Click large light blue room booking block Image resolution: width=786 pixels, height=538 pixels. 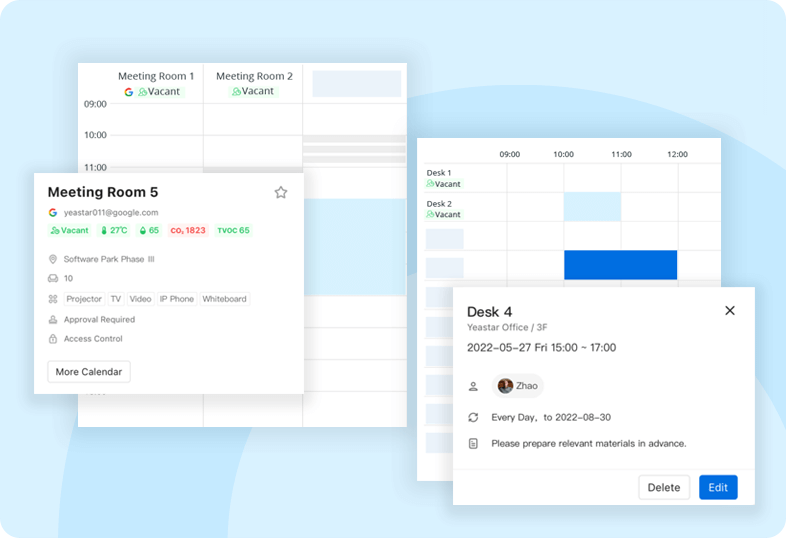coord(354,247)
